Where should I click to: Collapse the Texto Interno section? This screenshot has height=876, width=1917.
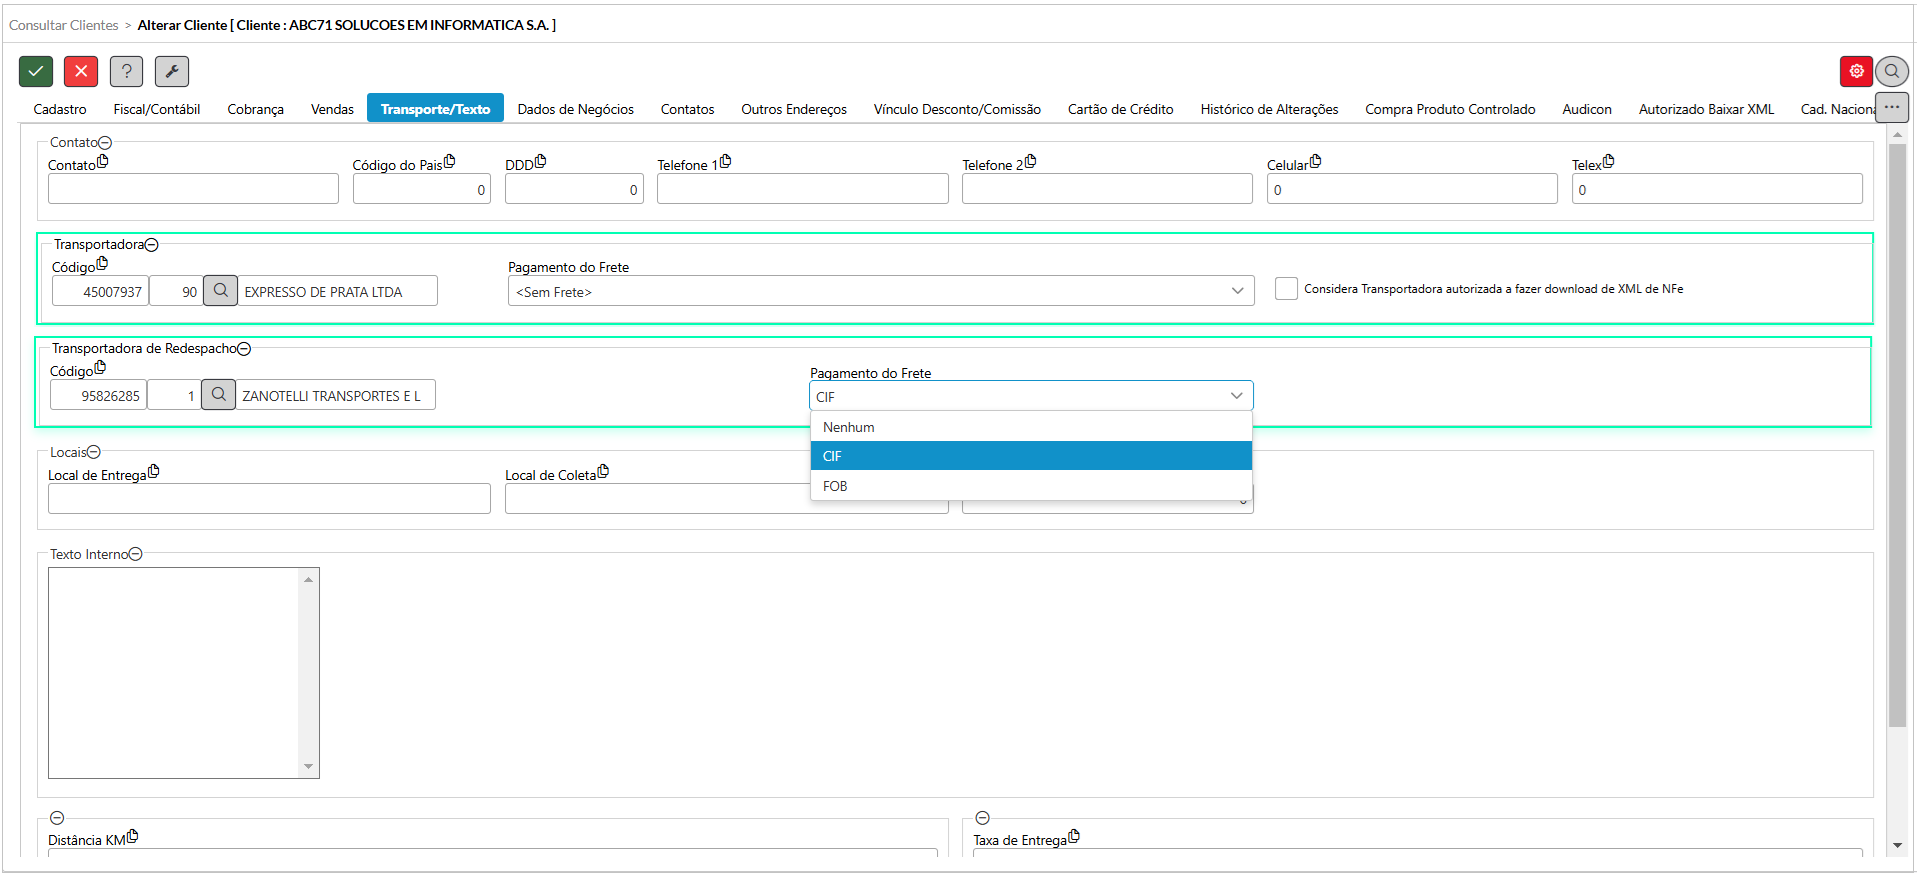[x=136, y=554]
